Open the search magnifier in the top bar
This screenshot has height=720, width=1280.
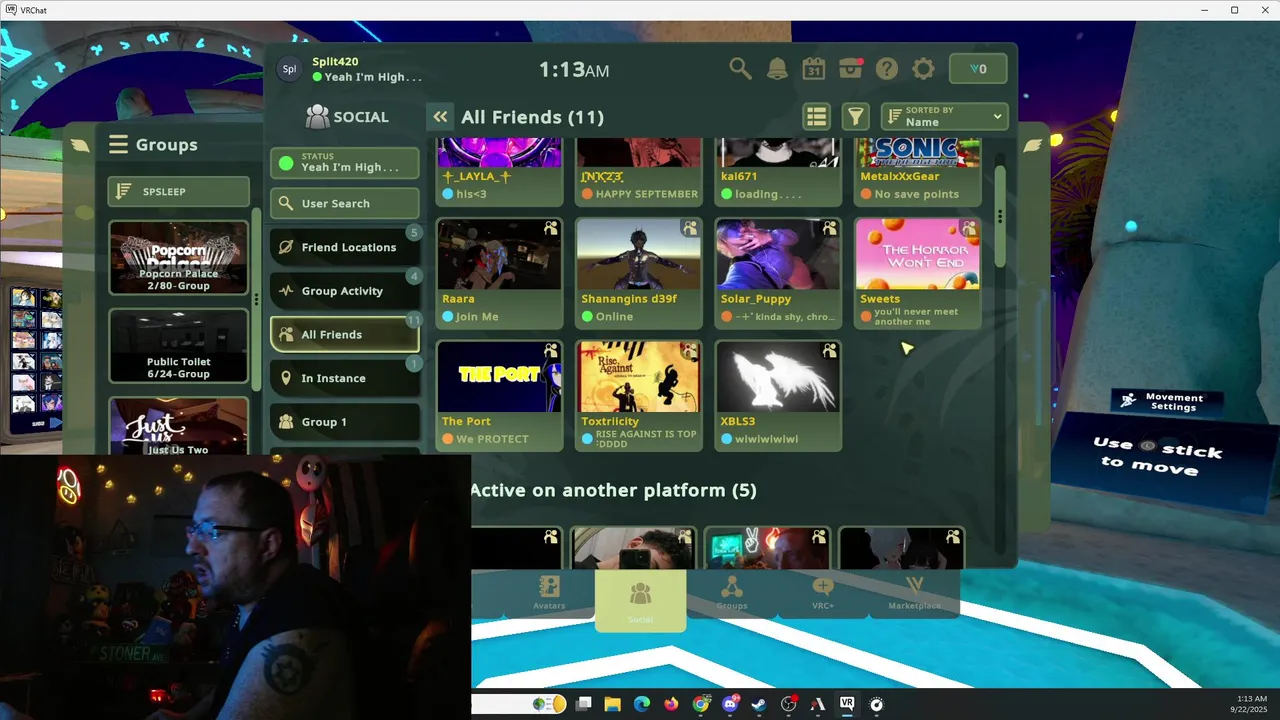(x=740, y=68)
